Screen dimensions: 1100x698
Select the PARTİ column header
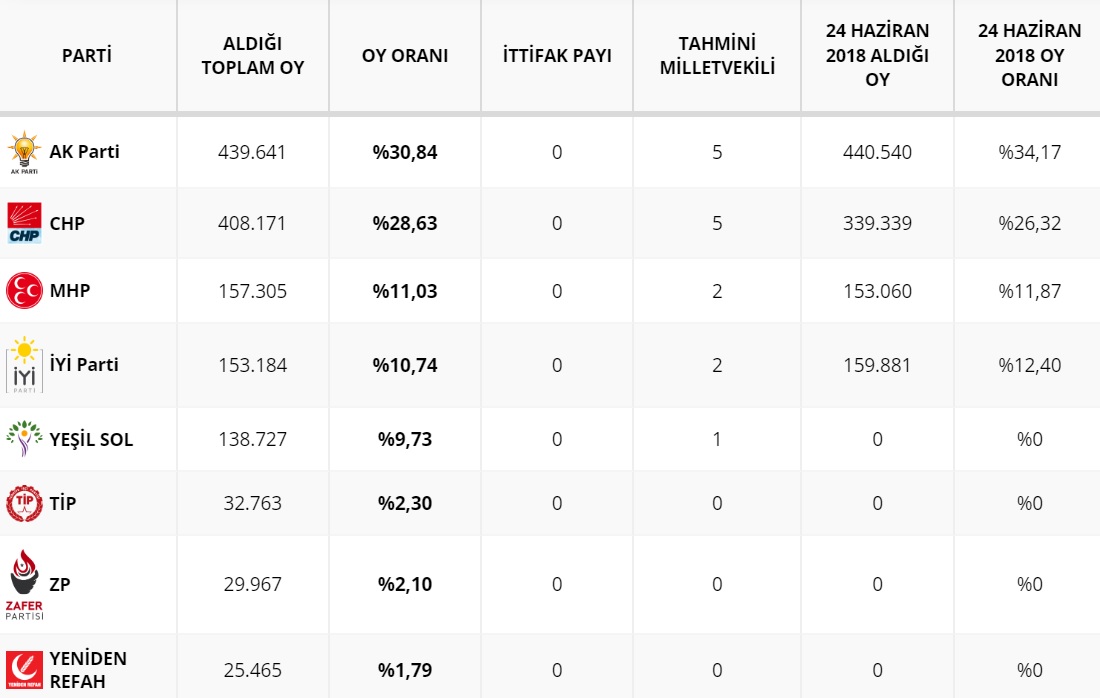click(x=87, y=55)
